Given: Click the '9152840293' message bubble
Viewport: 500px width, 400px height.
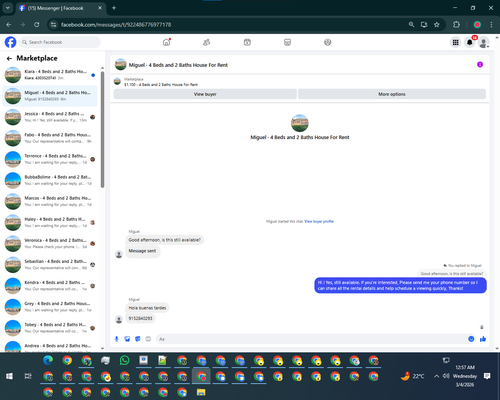Looking at the screenshot, I should tap(140, 318).
